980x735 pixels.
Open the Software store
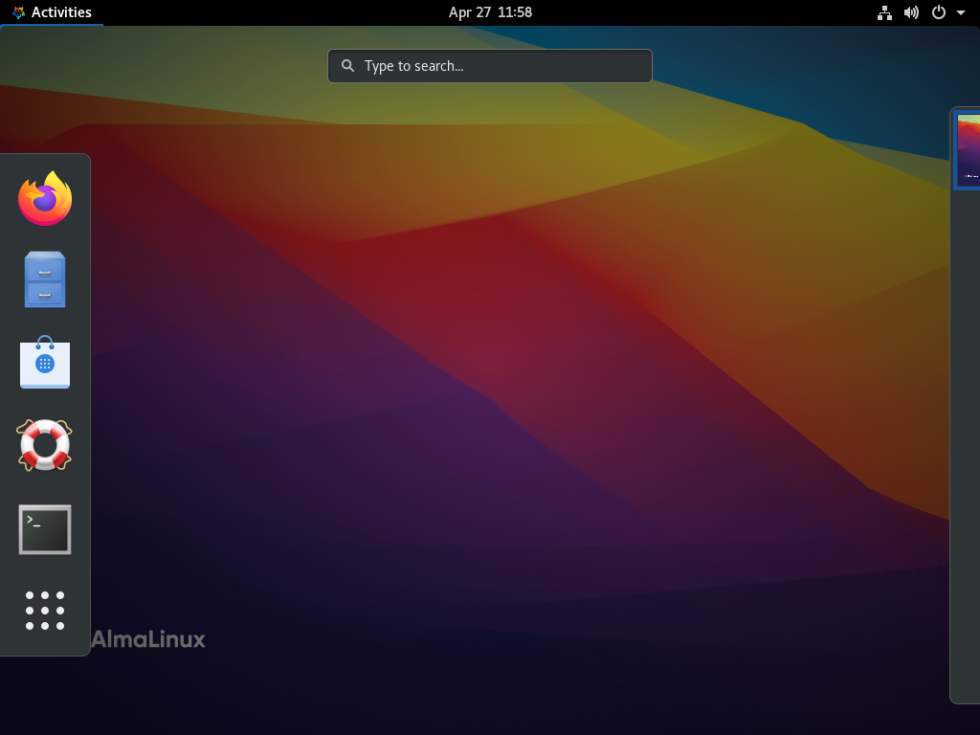(44, 363)
